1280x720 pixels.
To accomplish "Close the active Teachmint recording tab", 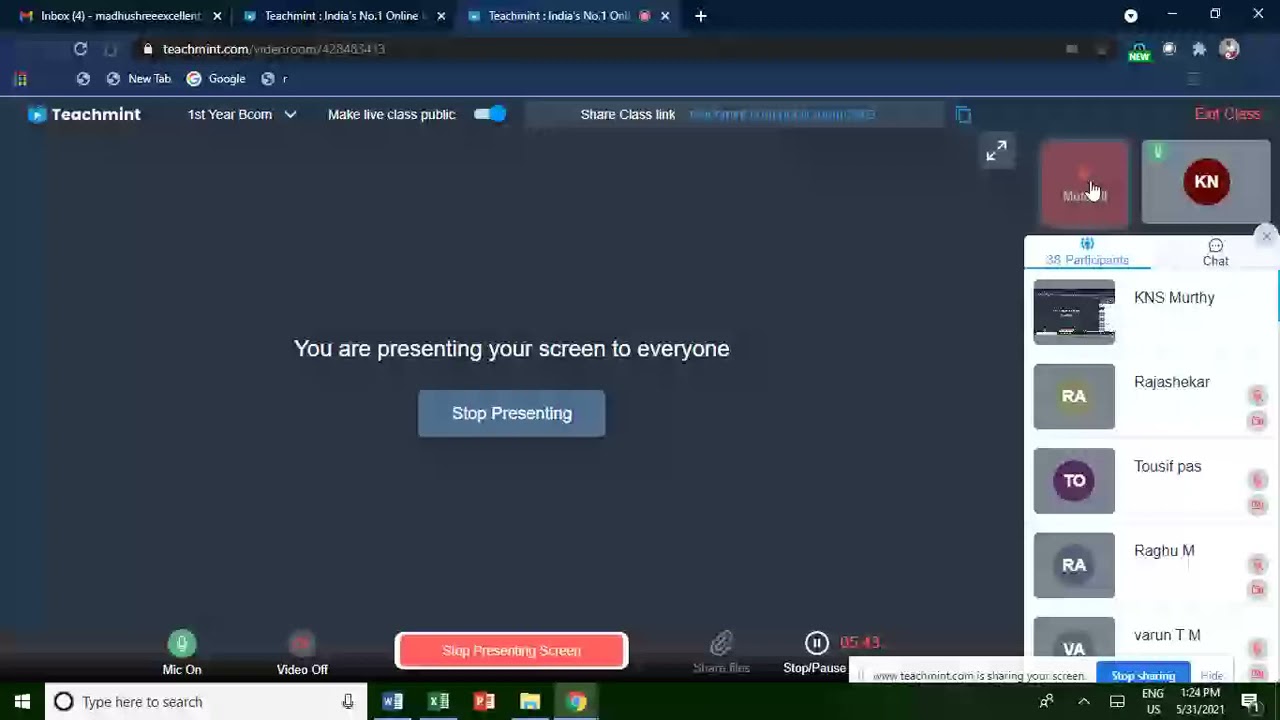I will 665,16.
